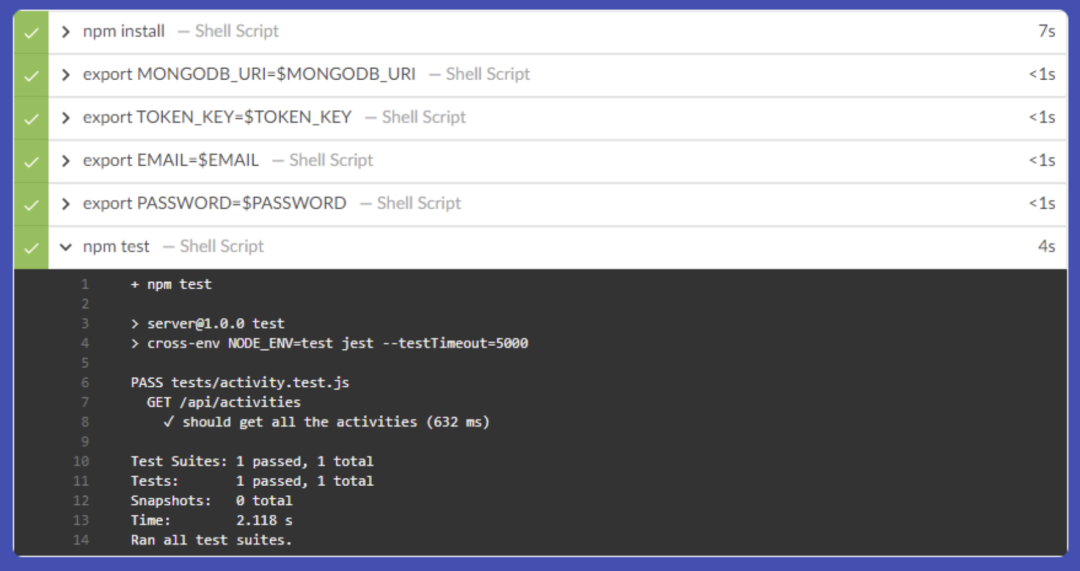1080x571 pixels.
Task: Click the success check icon for export TOKEN_KEY
Action: pos(31,118)
